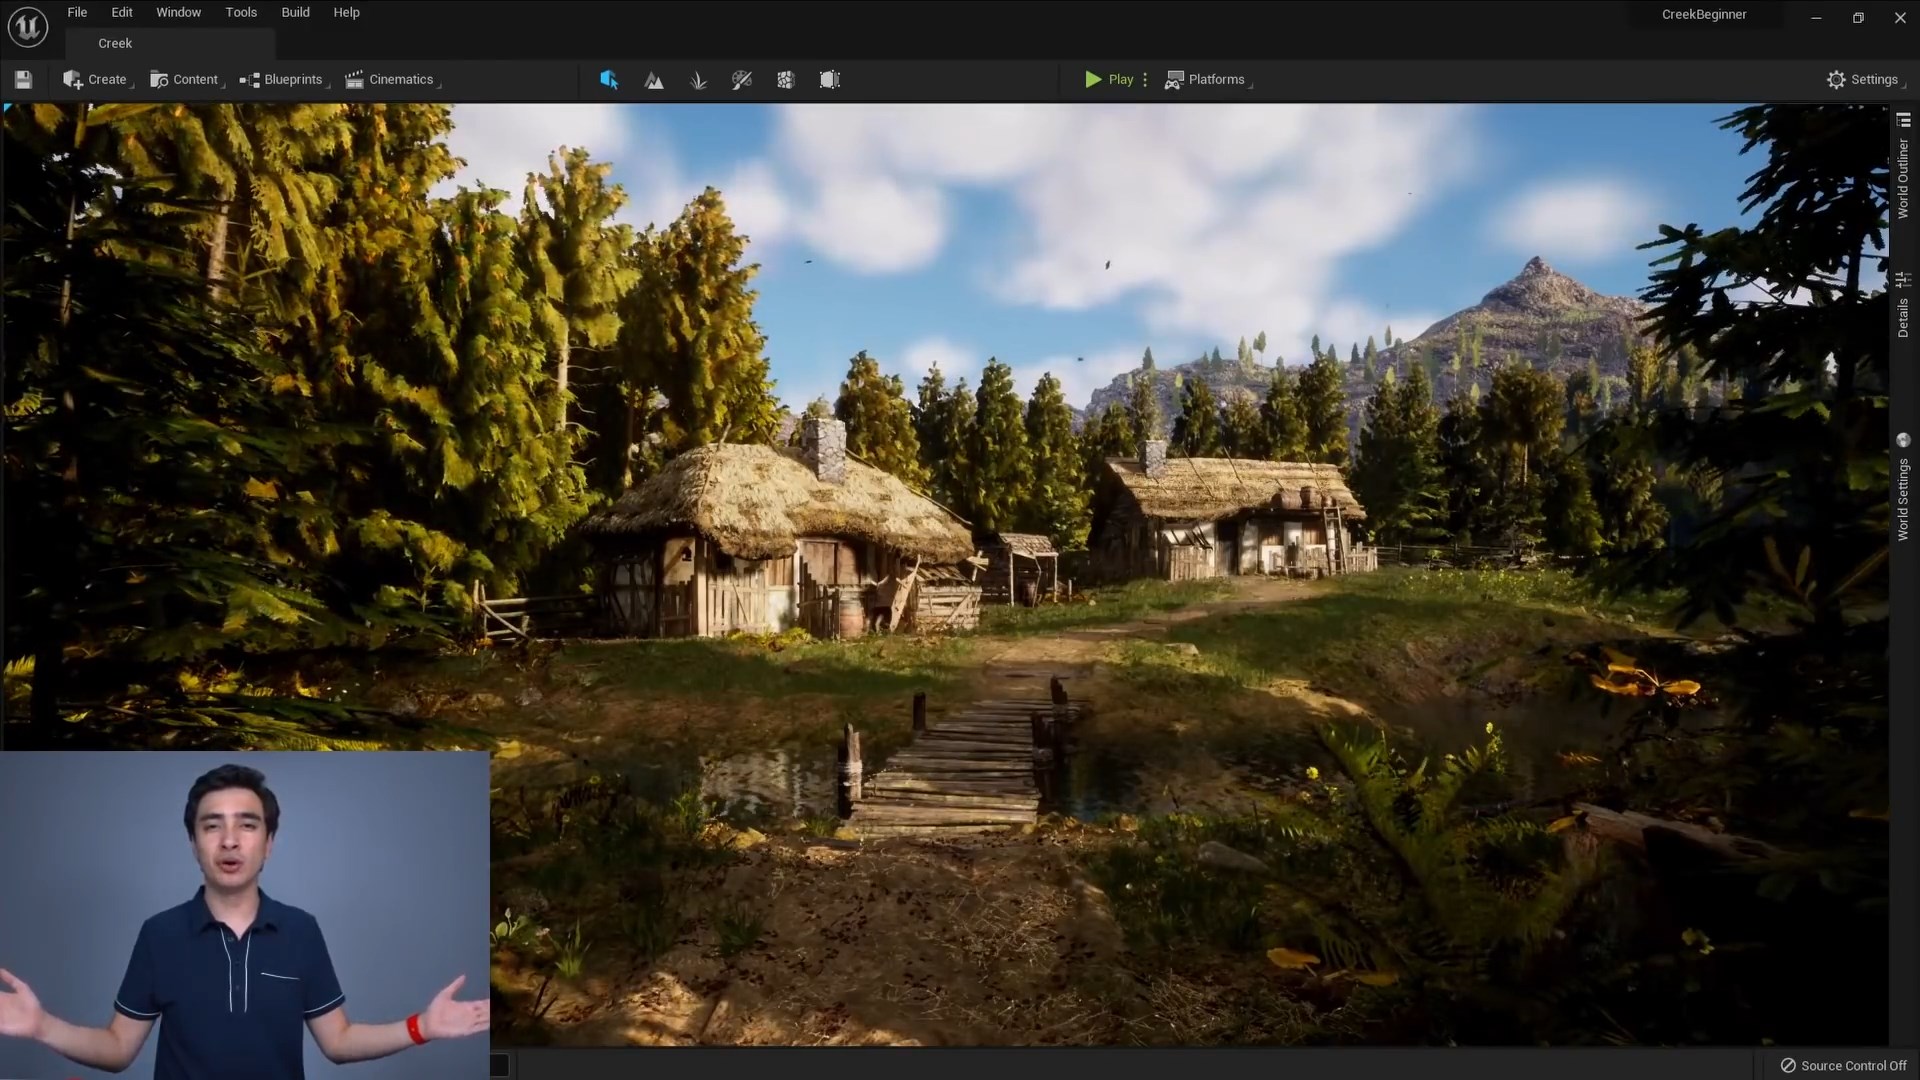Screen dimensions: 1920x1080
Task: Open the Content dropdown
Action: click(185, 80)
